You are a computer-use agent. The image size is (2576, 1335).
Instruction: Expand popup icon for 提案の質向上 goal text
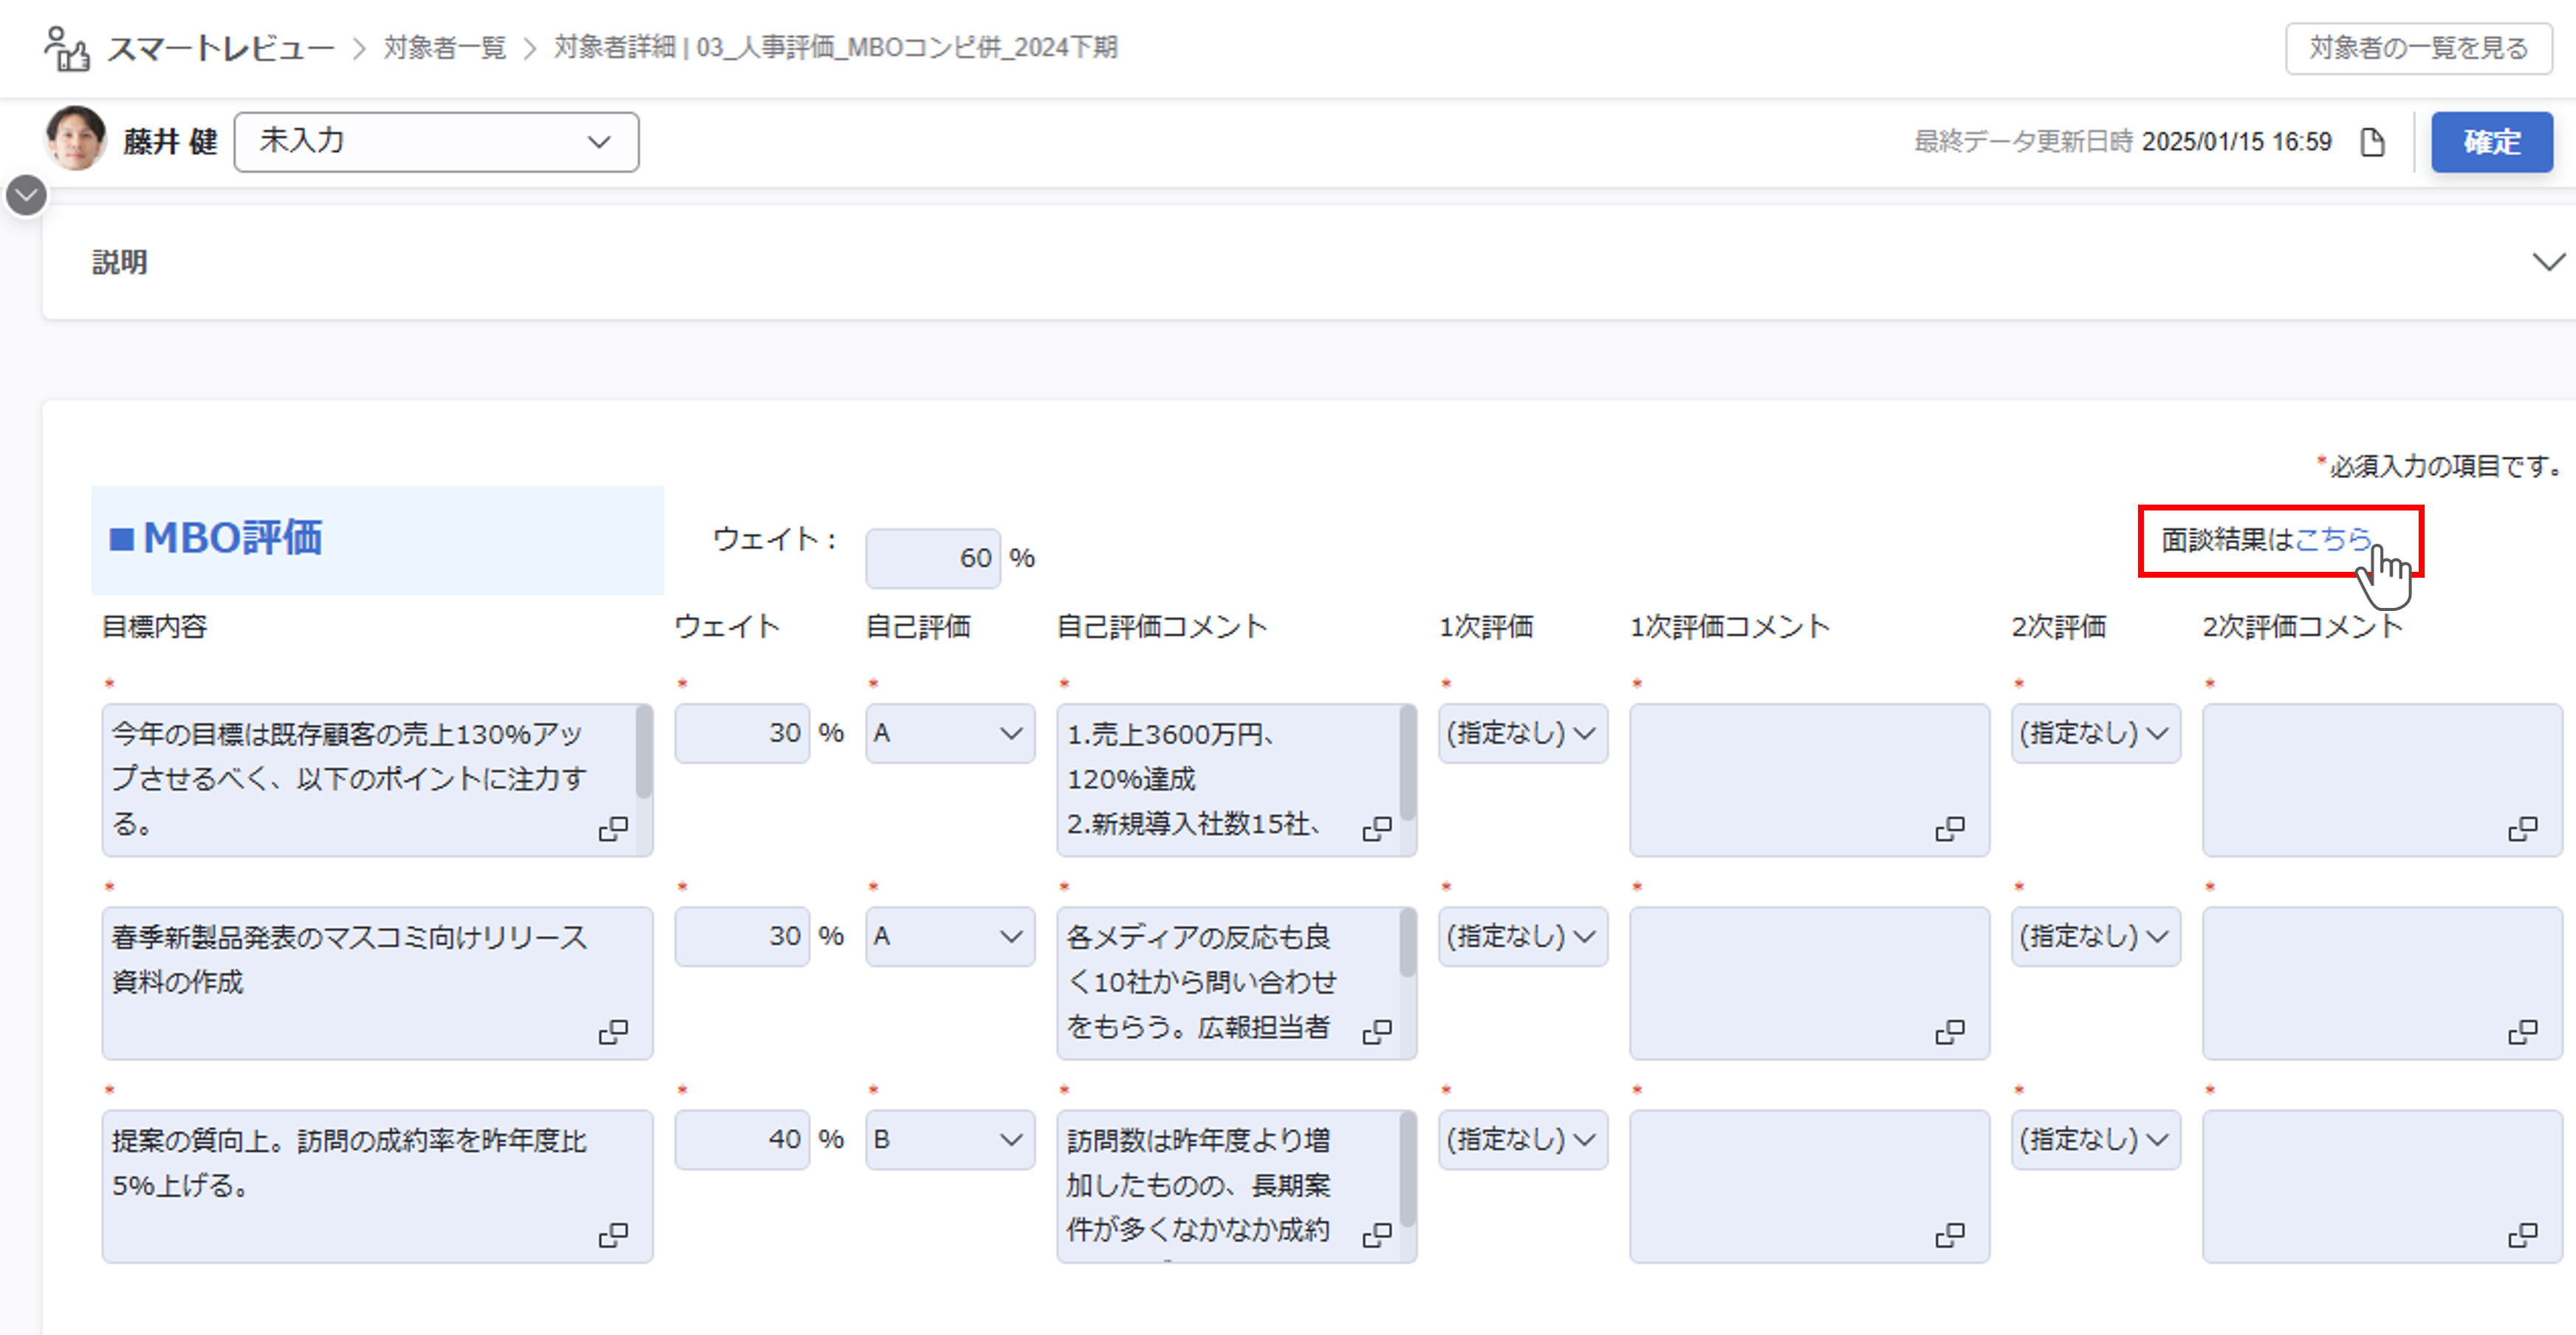pyautogui.click(x=613, y=1235)
